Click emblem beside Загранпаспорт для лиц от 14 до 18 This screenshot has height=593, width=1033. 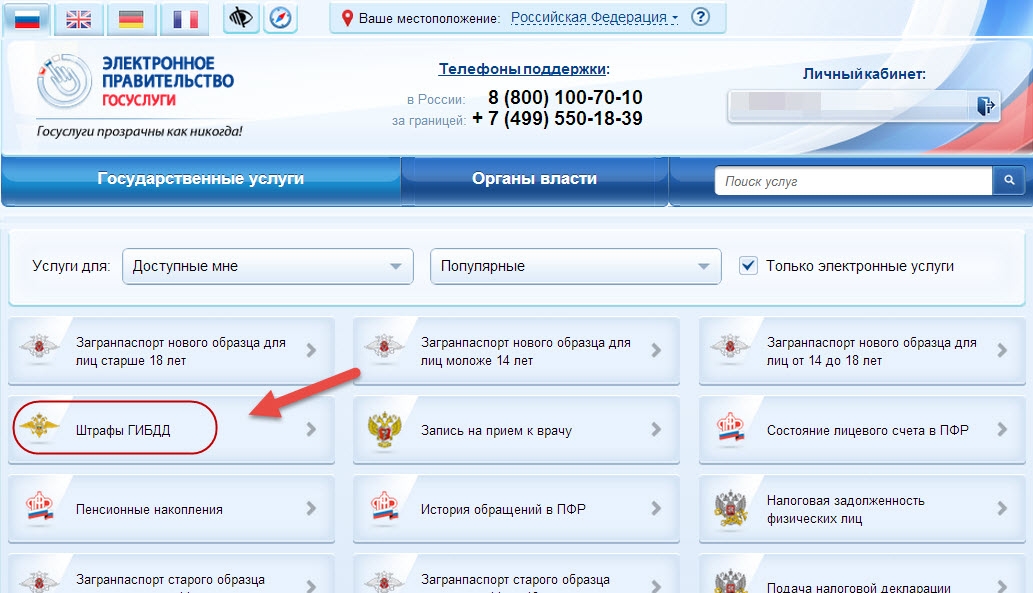[730, 346]
